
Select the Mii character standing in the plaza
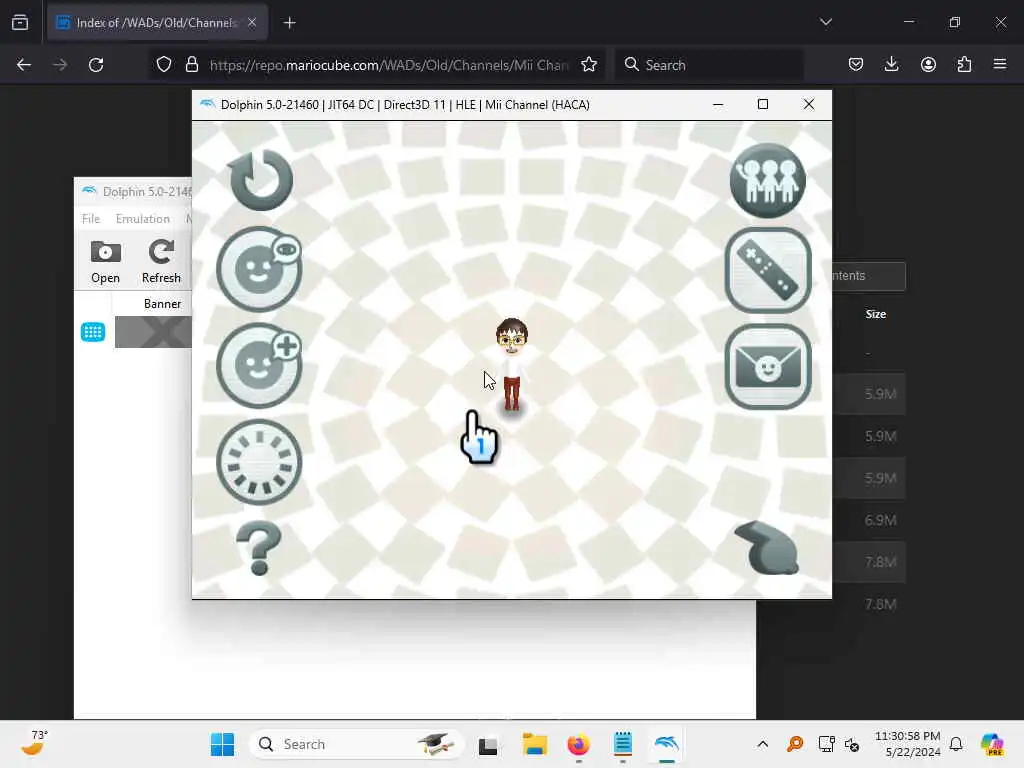[x=512, y=366]
